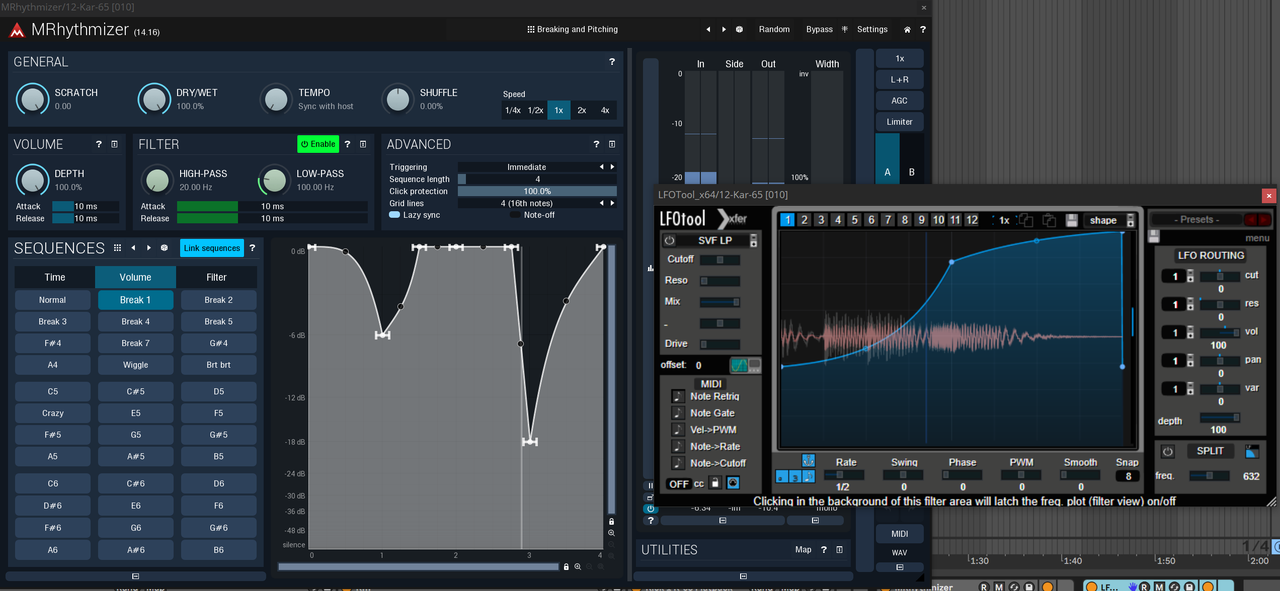
Task: Click the next sequence preset arrow
Action: tap(149, 248)
